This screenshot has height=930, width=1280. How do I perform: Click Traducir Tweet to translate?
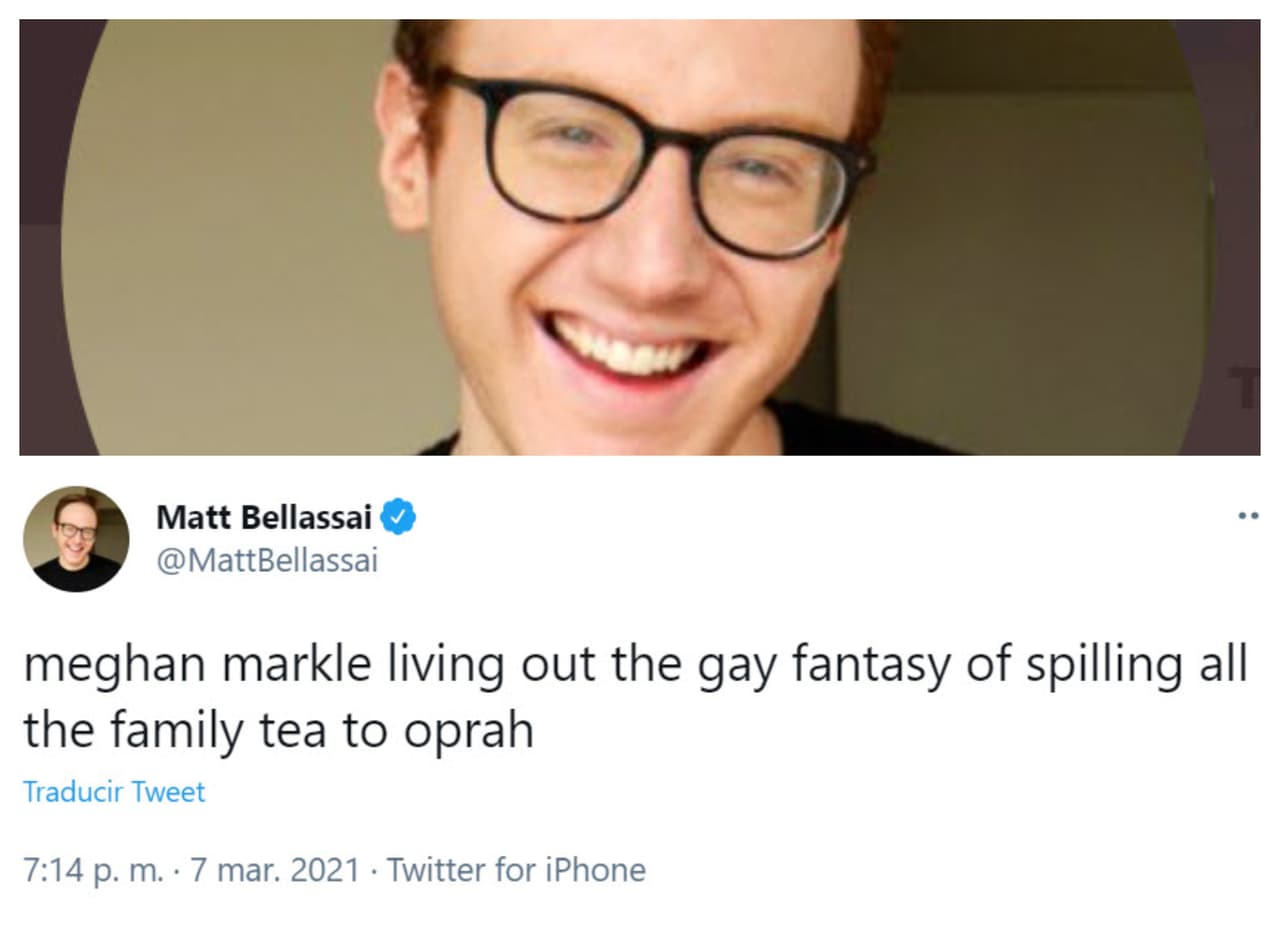pyautogui.click(x=114, y=792)
